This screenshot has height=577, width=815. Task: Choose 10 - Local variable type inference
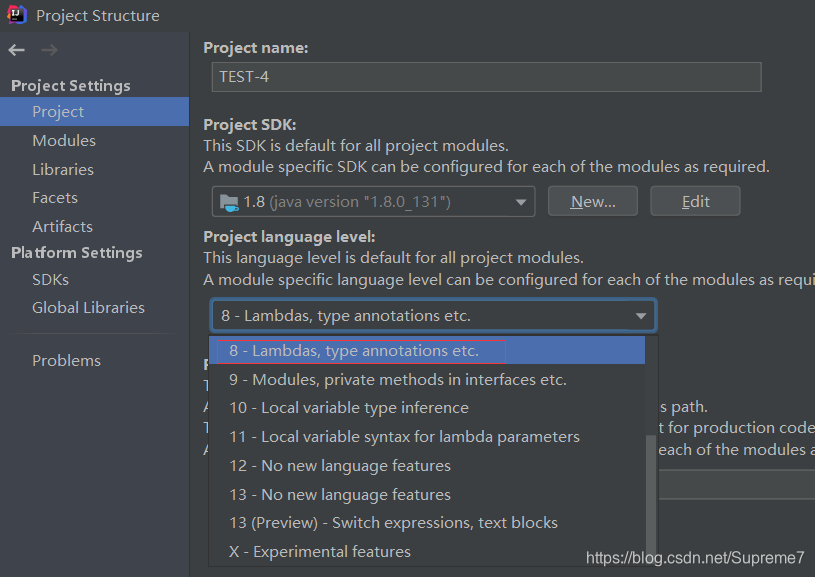pos(348,408)
